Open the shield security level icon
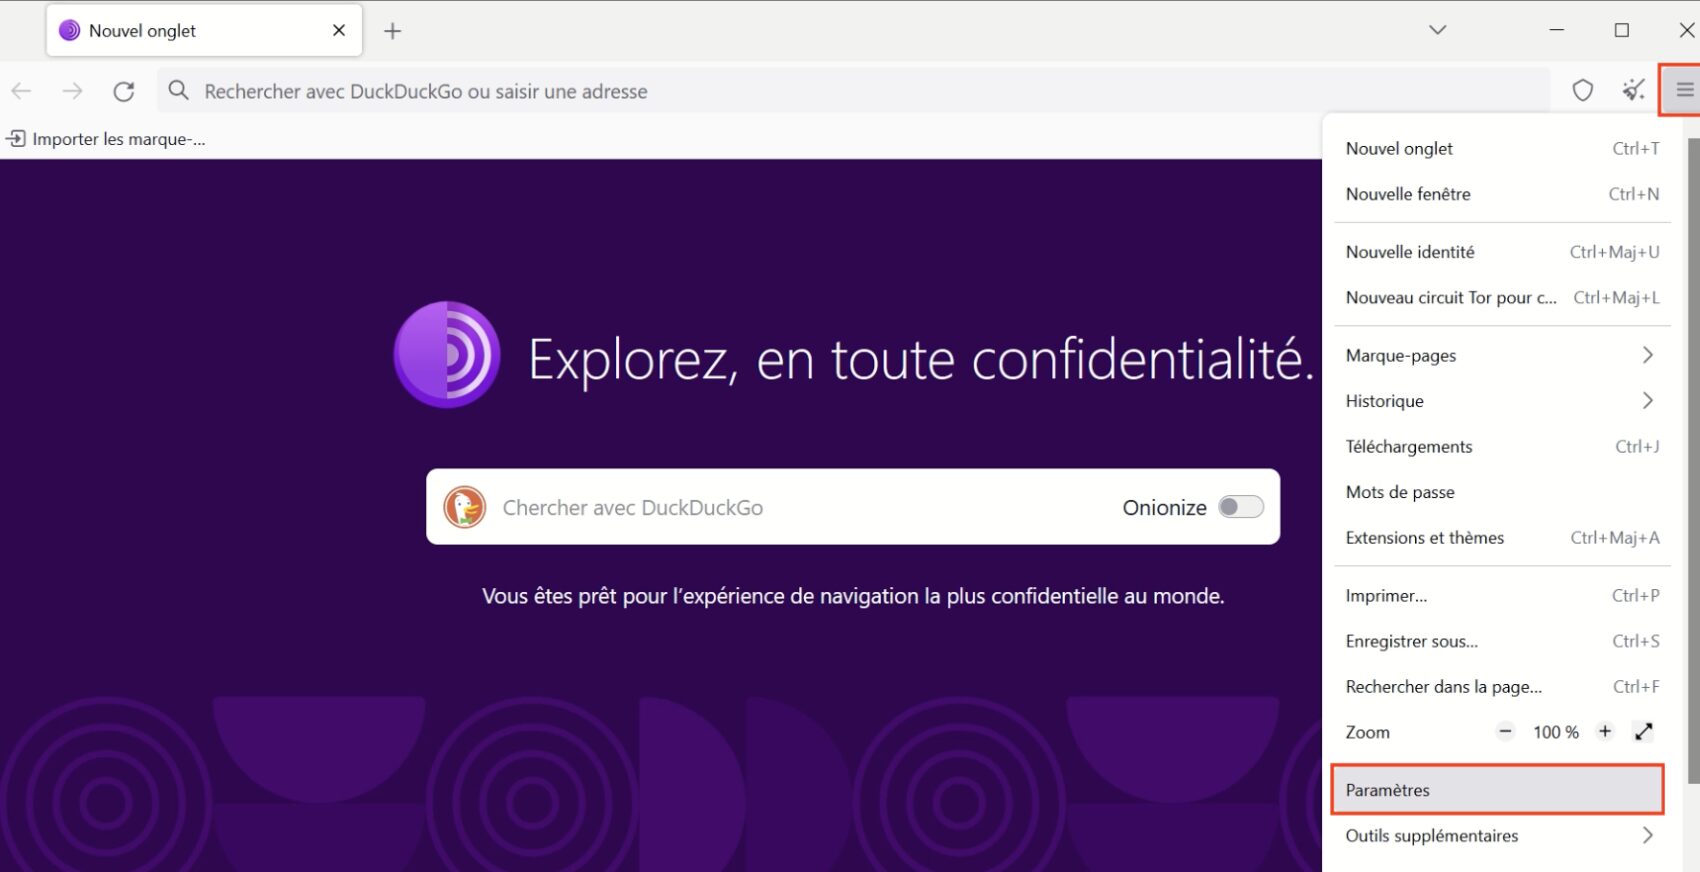This screenshot has height=872, width=1700. 1582,90
